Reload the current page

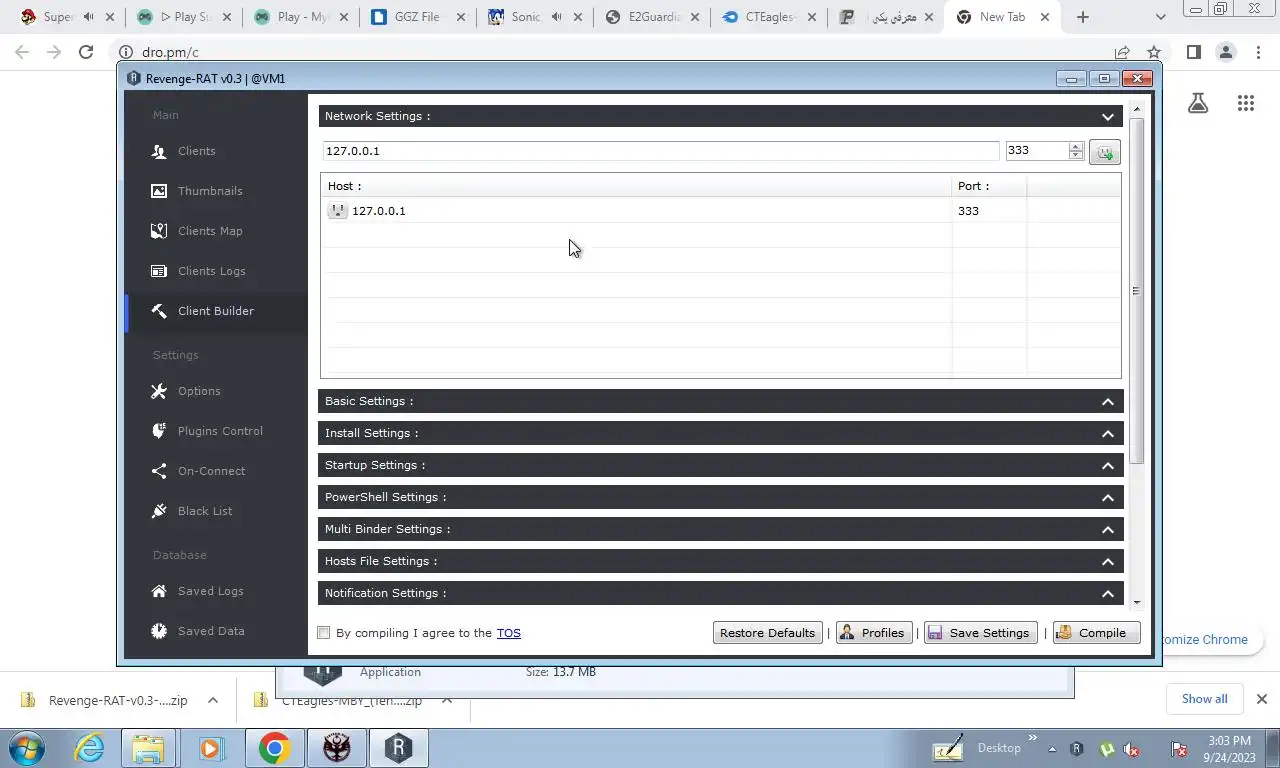pyautogui.click(x=86, y=52)
